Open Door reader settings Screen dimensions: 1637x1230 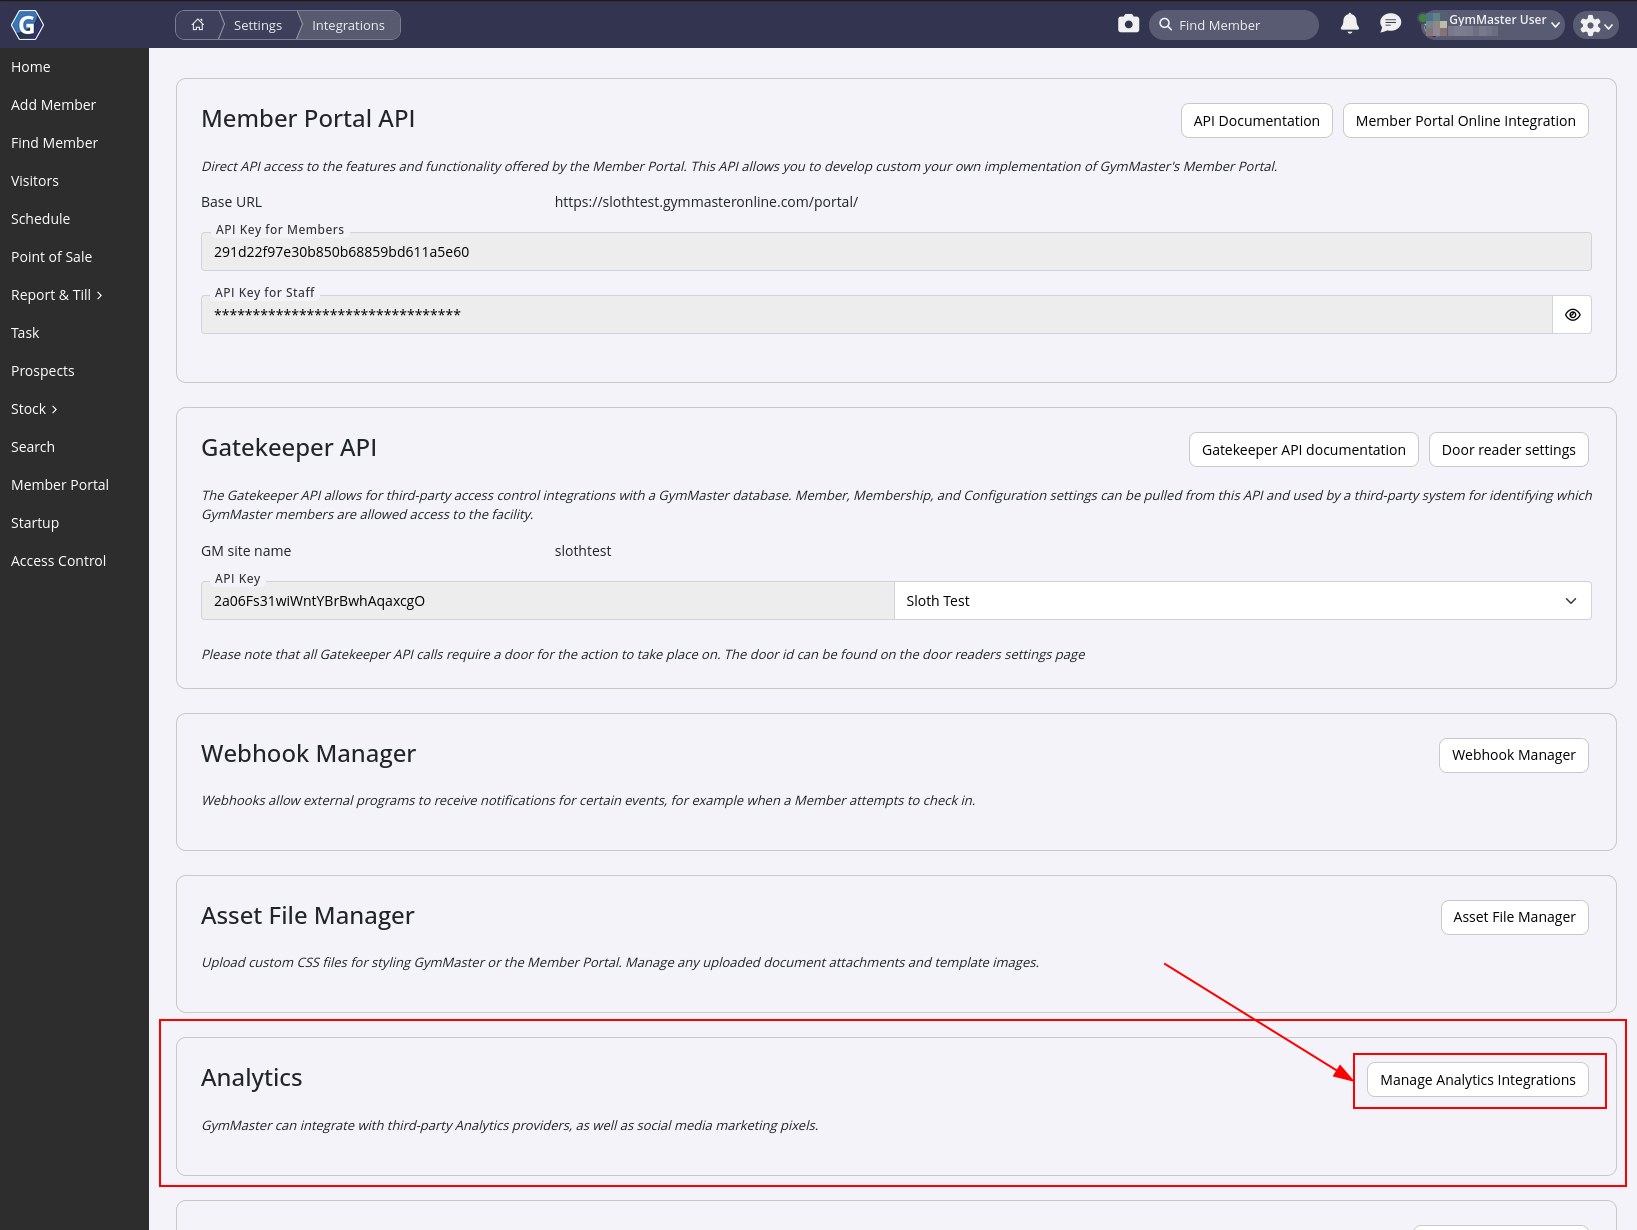[x=1508, y=450]
